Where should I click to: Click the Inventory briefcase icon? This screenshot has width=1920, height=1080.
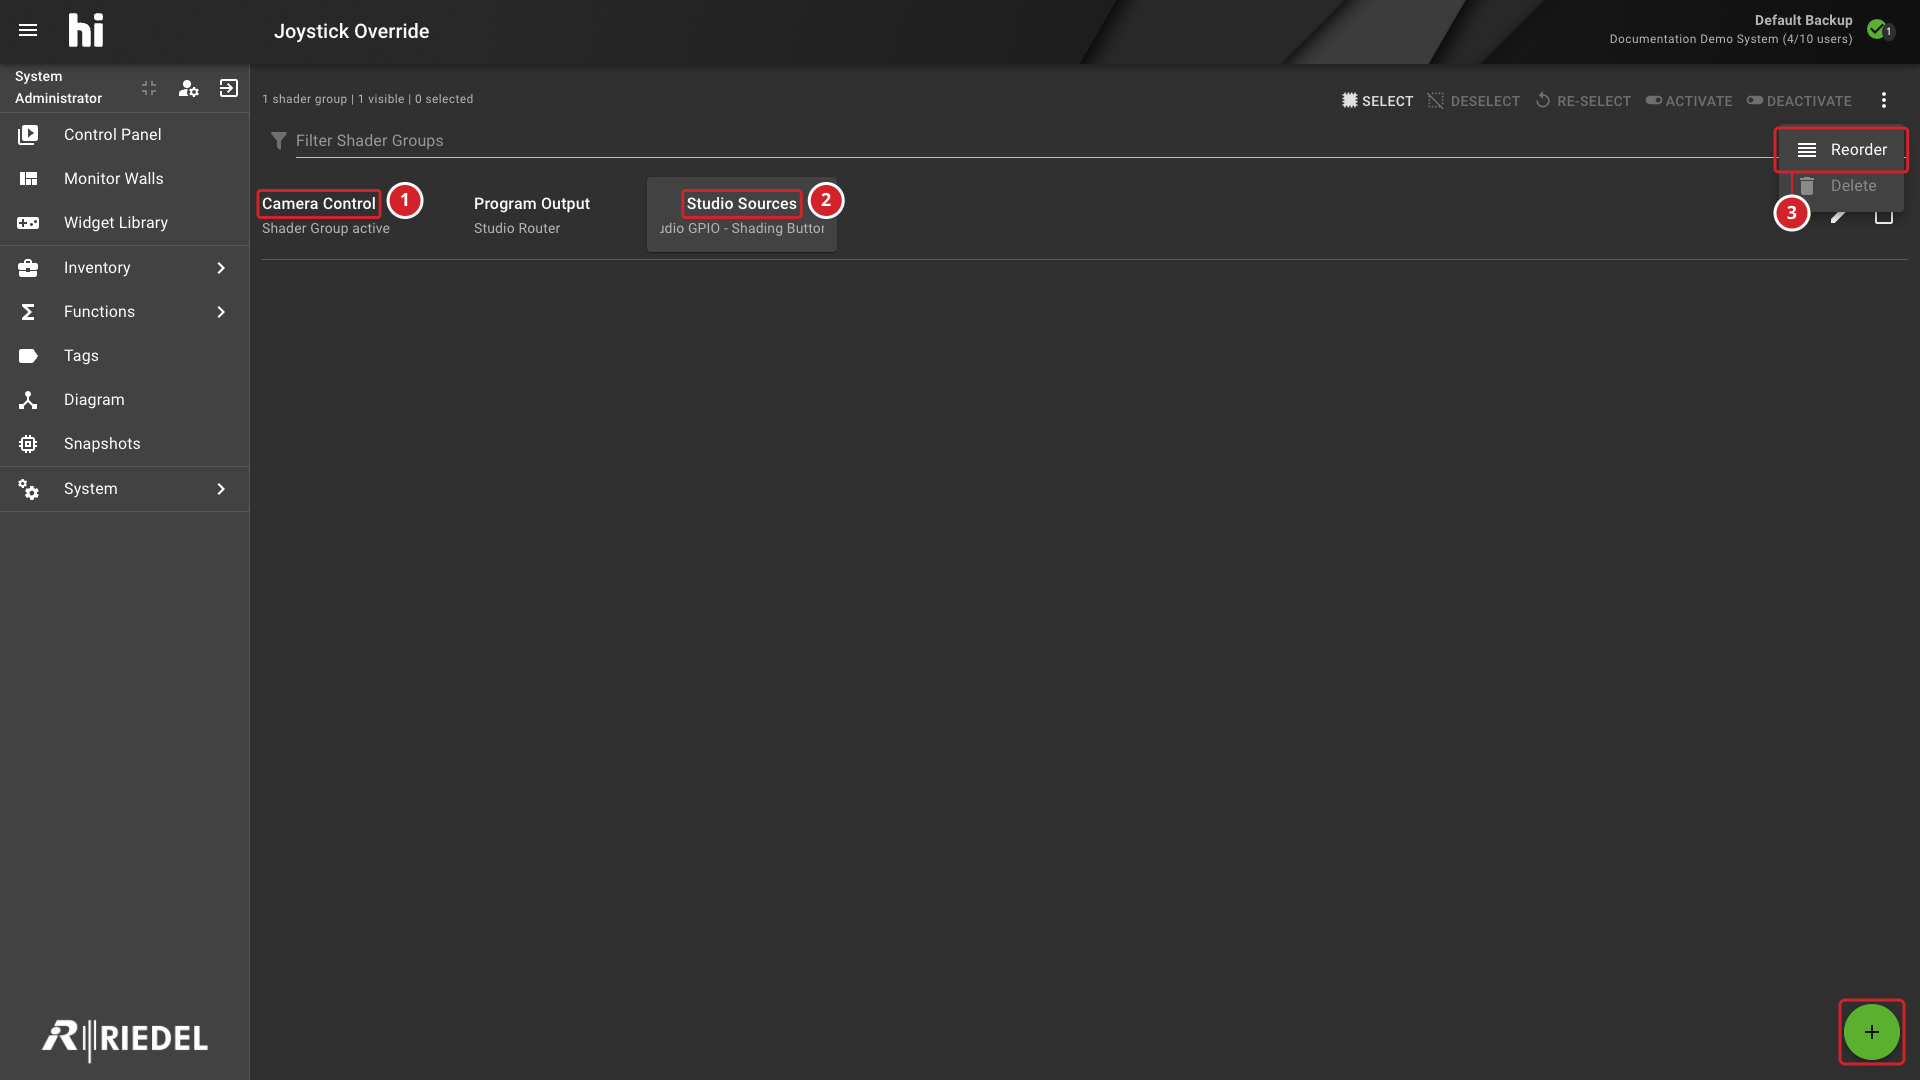click(28, 267)
